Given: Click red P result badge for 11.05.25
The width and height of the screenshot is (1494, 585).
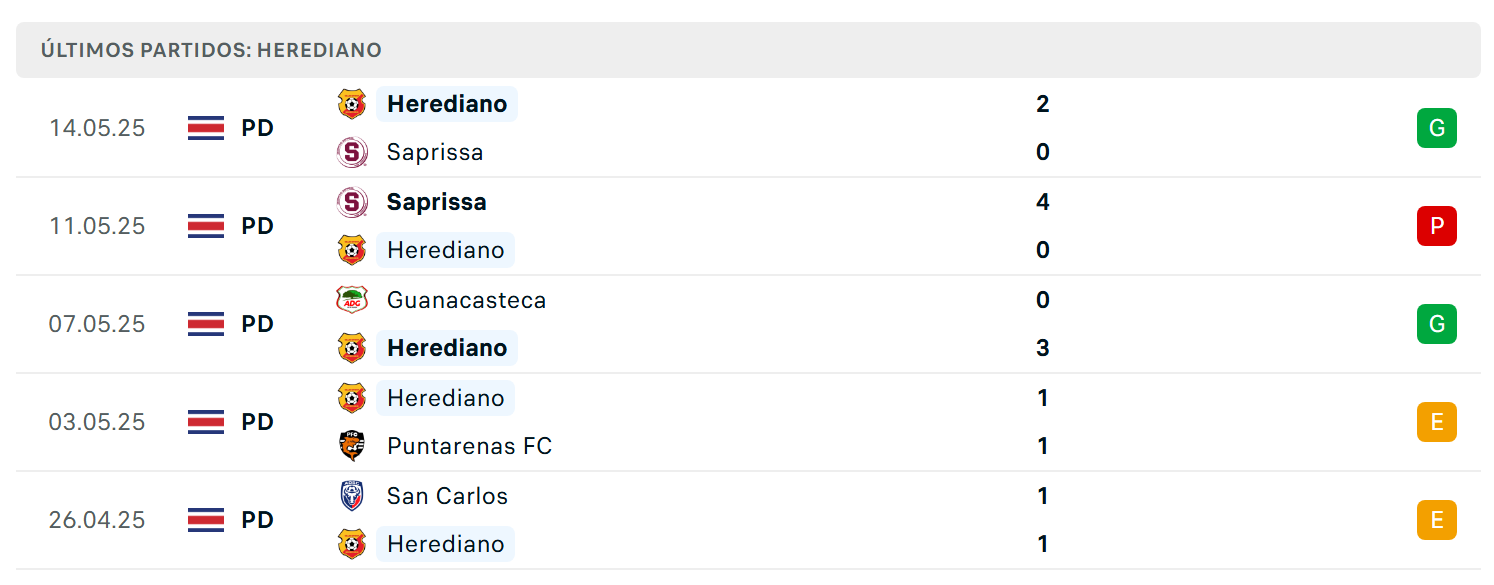Looking at the screenshot, I should pyautogui.click(x=1437, y=226).
